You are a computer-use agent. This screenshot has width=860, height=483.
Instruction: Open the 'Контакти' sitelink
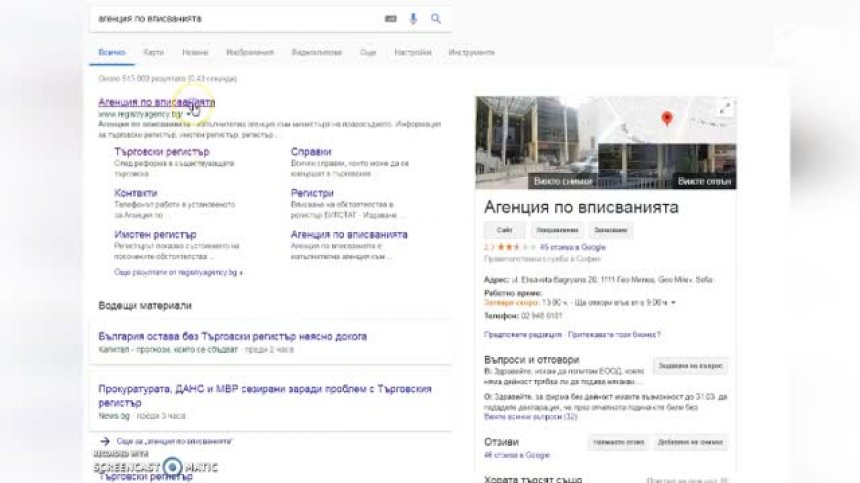[135, 193]
